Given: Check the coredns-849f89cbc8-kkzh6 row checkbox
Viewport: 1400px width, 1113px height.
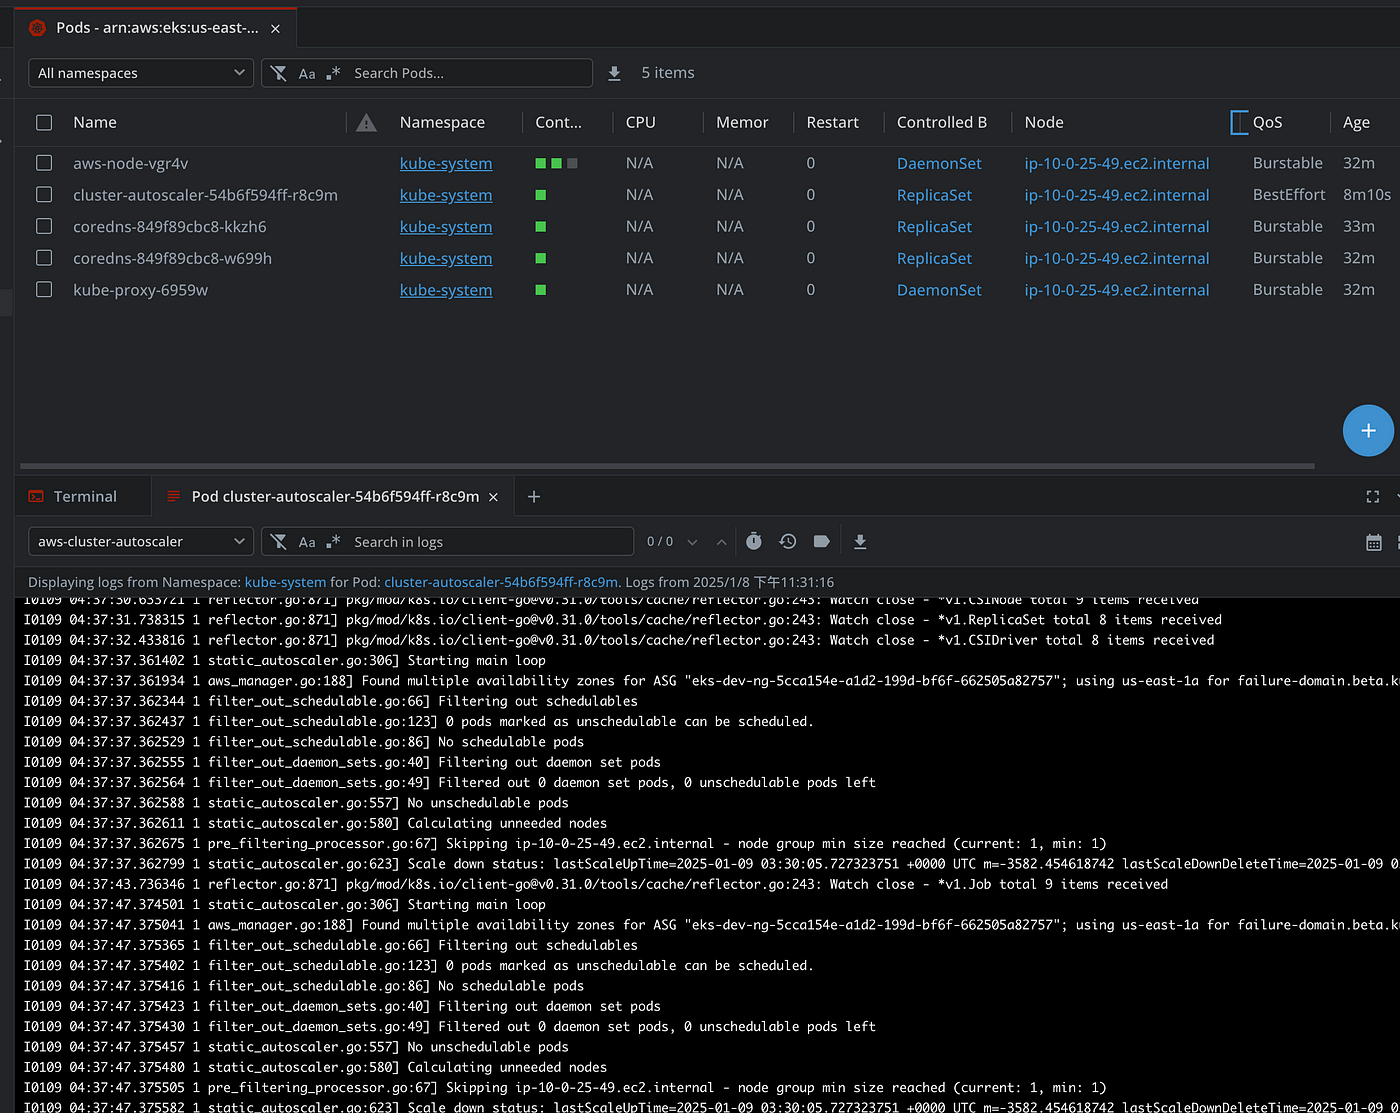Looking at the screenshot, I should coord(44,227).
